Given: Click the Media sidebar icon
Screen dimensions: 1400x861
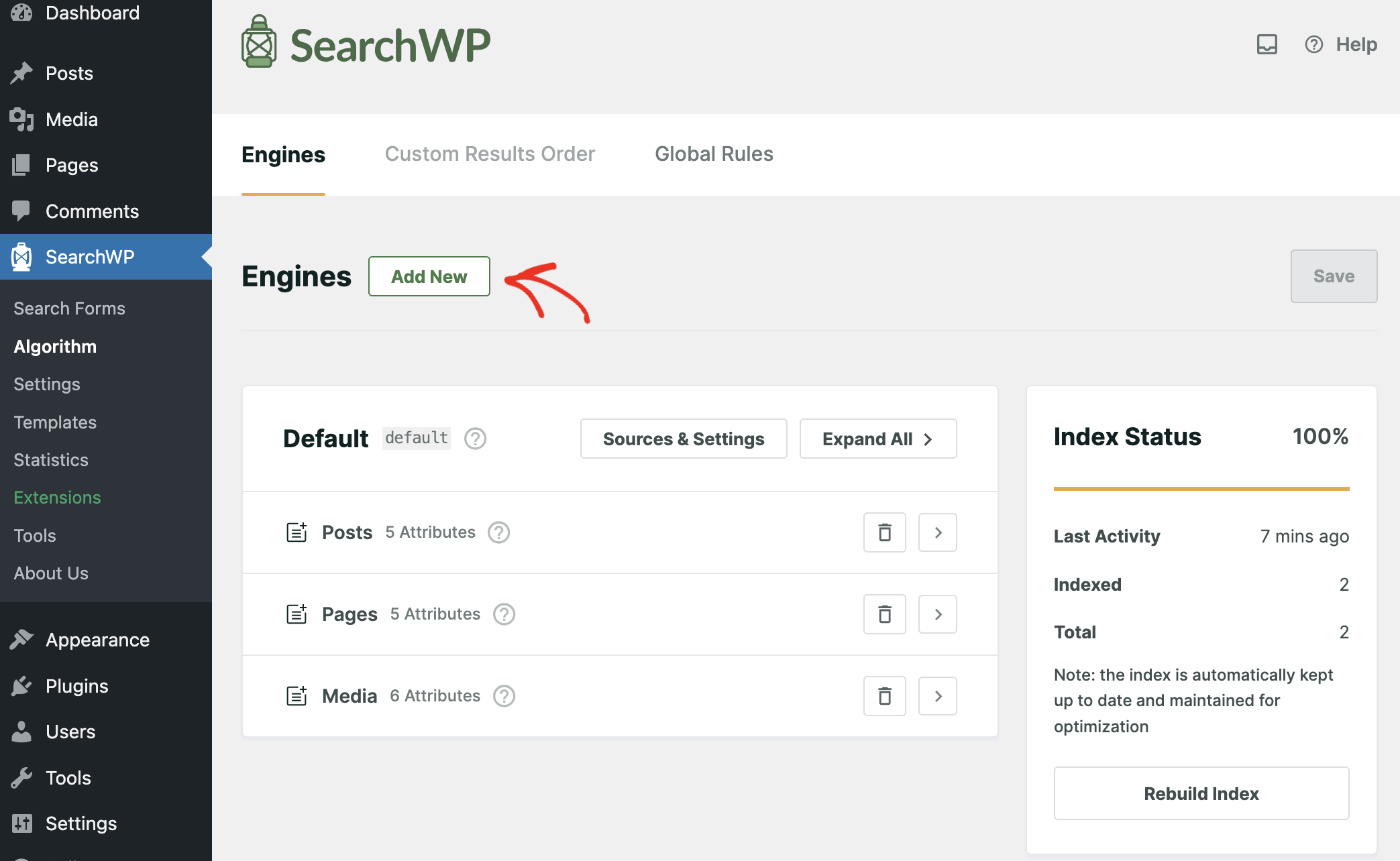Looking at the screenshot, I should [21, 119].
